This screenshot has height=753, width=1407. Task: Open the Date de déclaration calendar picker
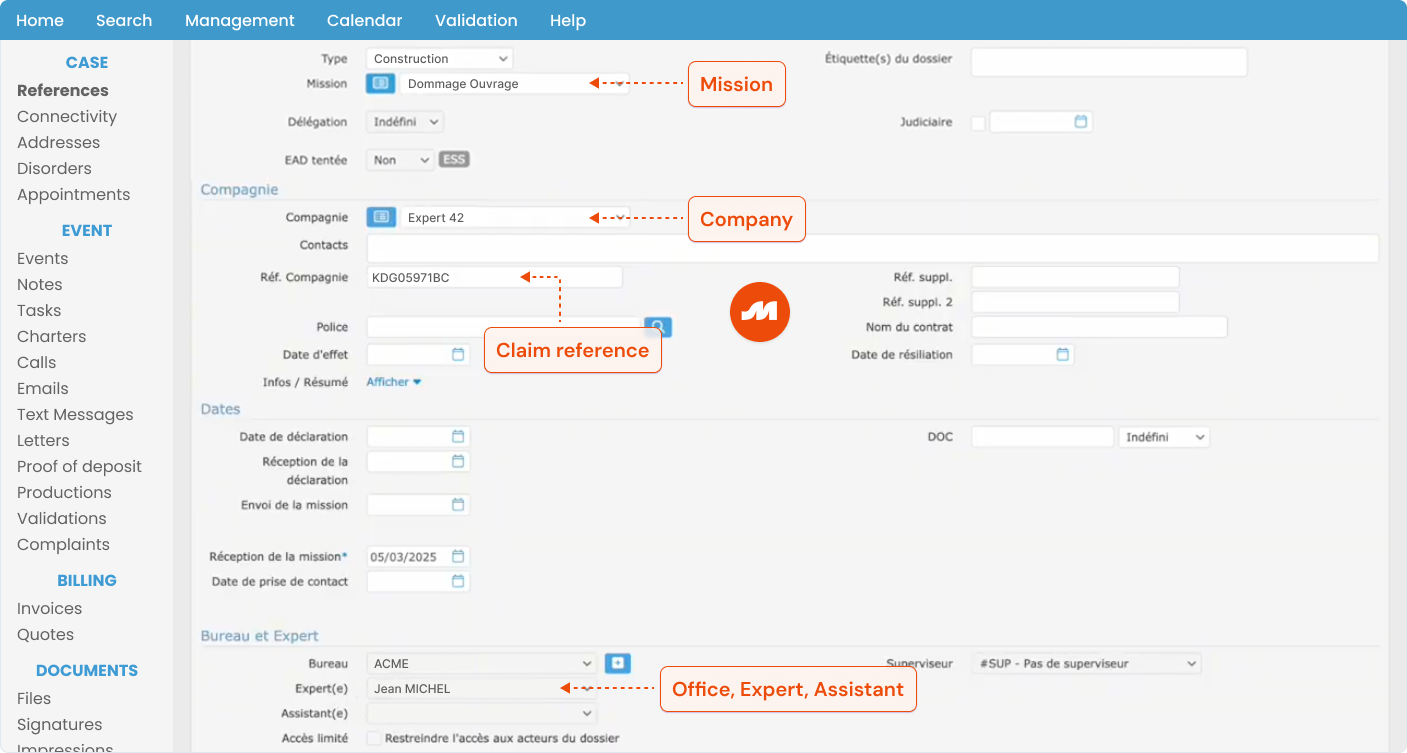458,436
